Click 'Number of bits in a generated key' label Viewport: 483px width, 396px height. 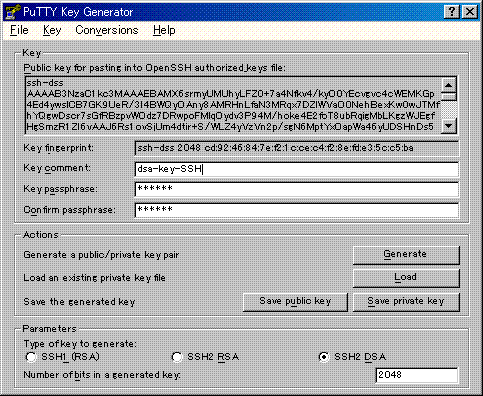tap(102, 375)
